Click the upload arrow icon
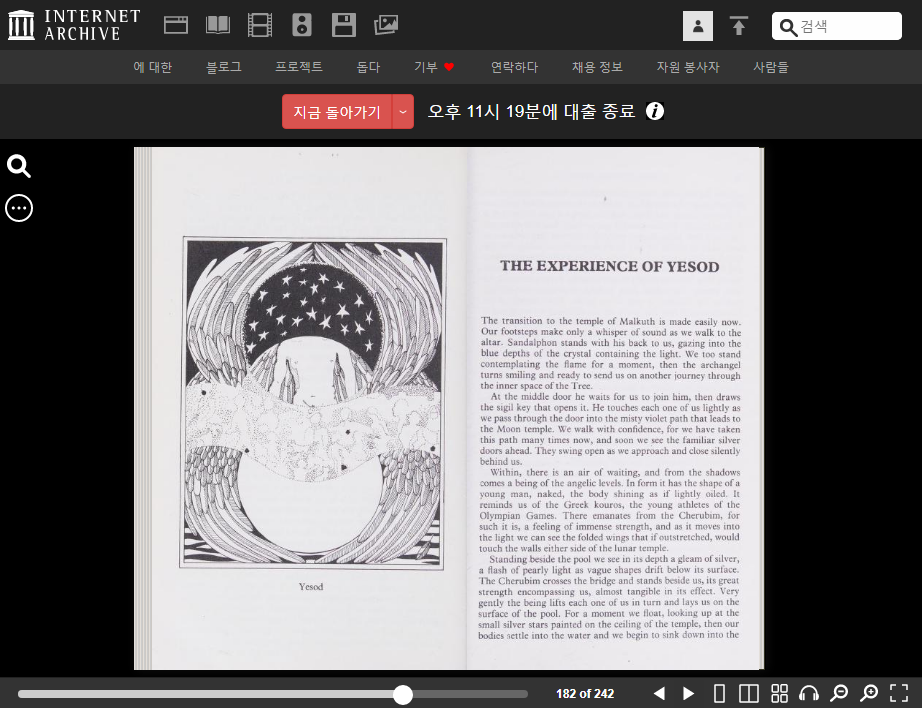 point(739,26)
